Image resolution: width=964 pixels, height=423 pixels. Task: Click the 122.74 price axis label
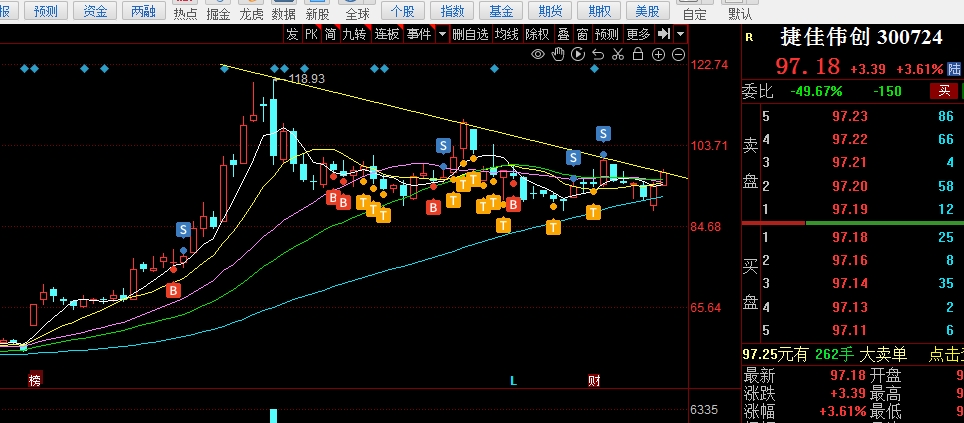click(x=709, y=65)
